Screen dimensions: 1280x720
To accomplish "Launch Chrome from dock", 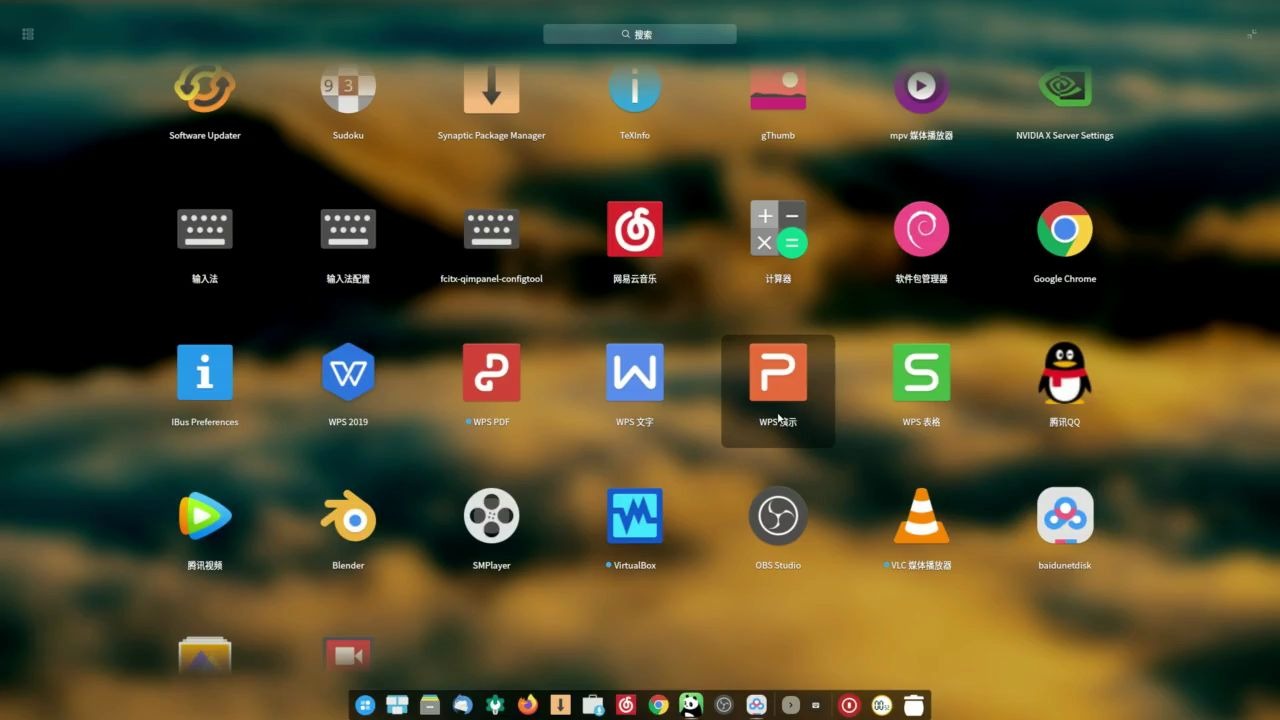I will 658,705.
